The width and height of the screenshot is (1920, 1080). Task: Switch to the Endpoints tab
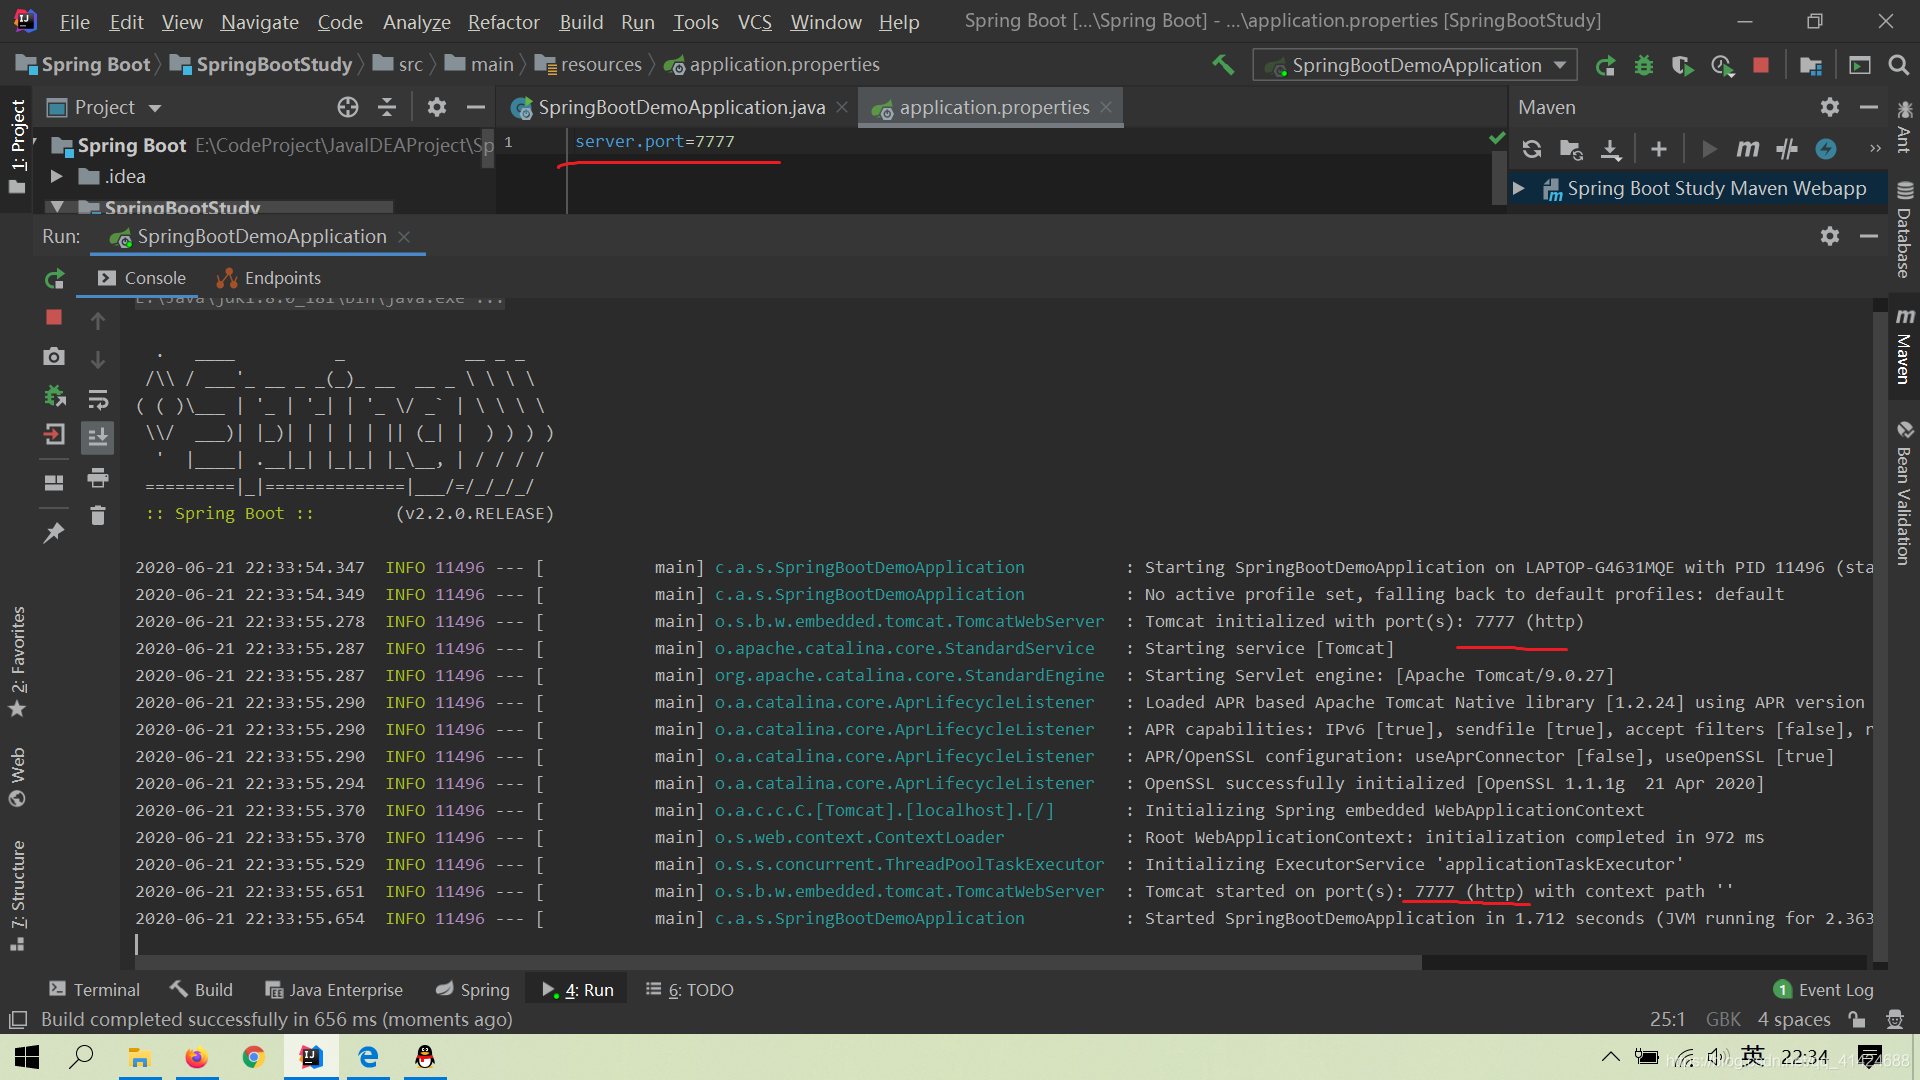(x=269, y=278)
